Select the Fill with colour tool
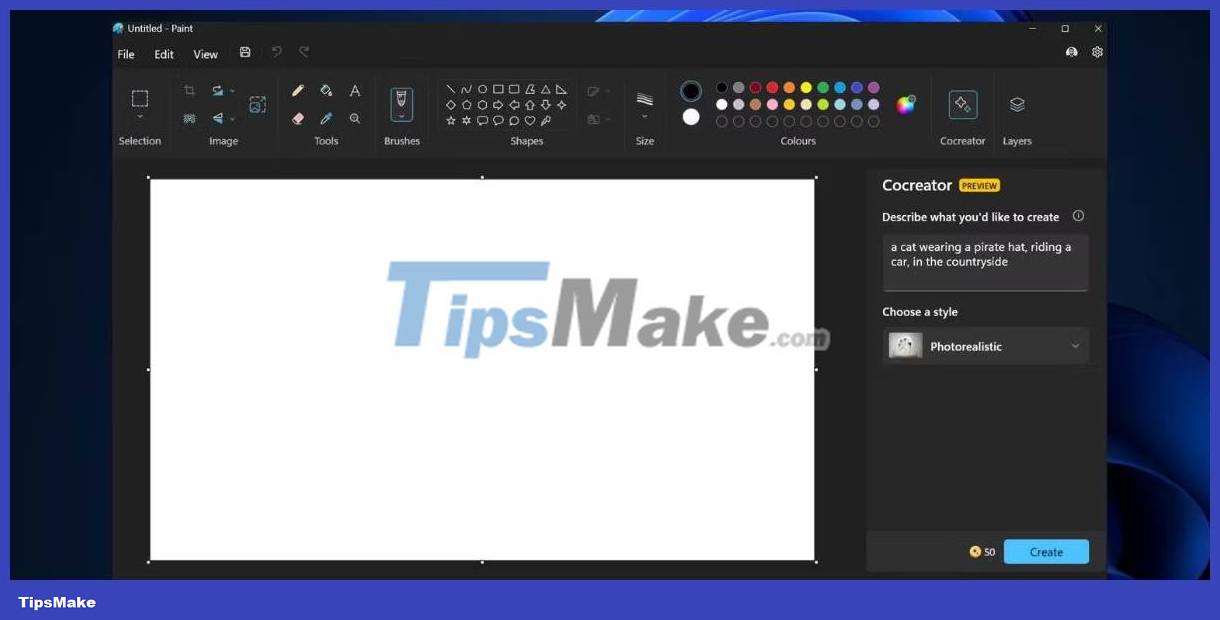The image size is (1220, 620). tap(326, 90)
